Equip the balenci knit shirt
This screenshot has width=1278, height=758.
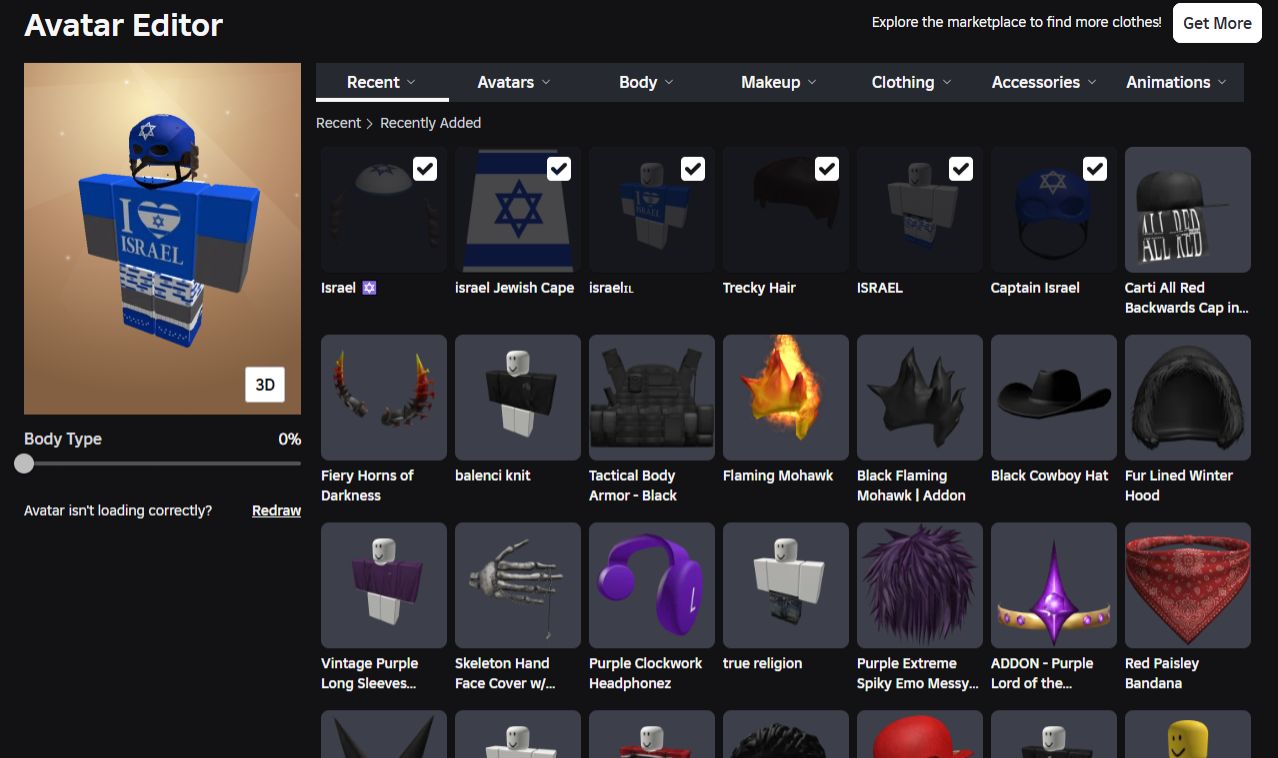pos(518,397)
